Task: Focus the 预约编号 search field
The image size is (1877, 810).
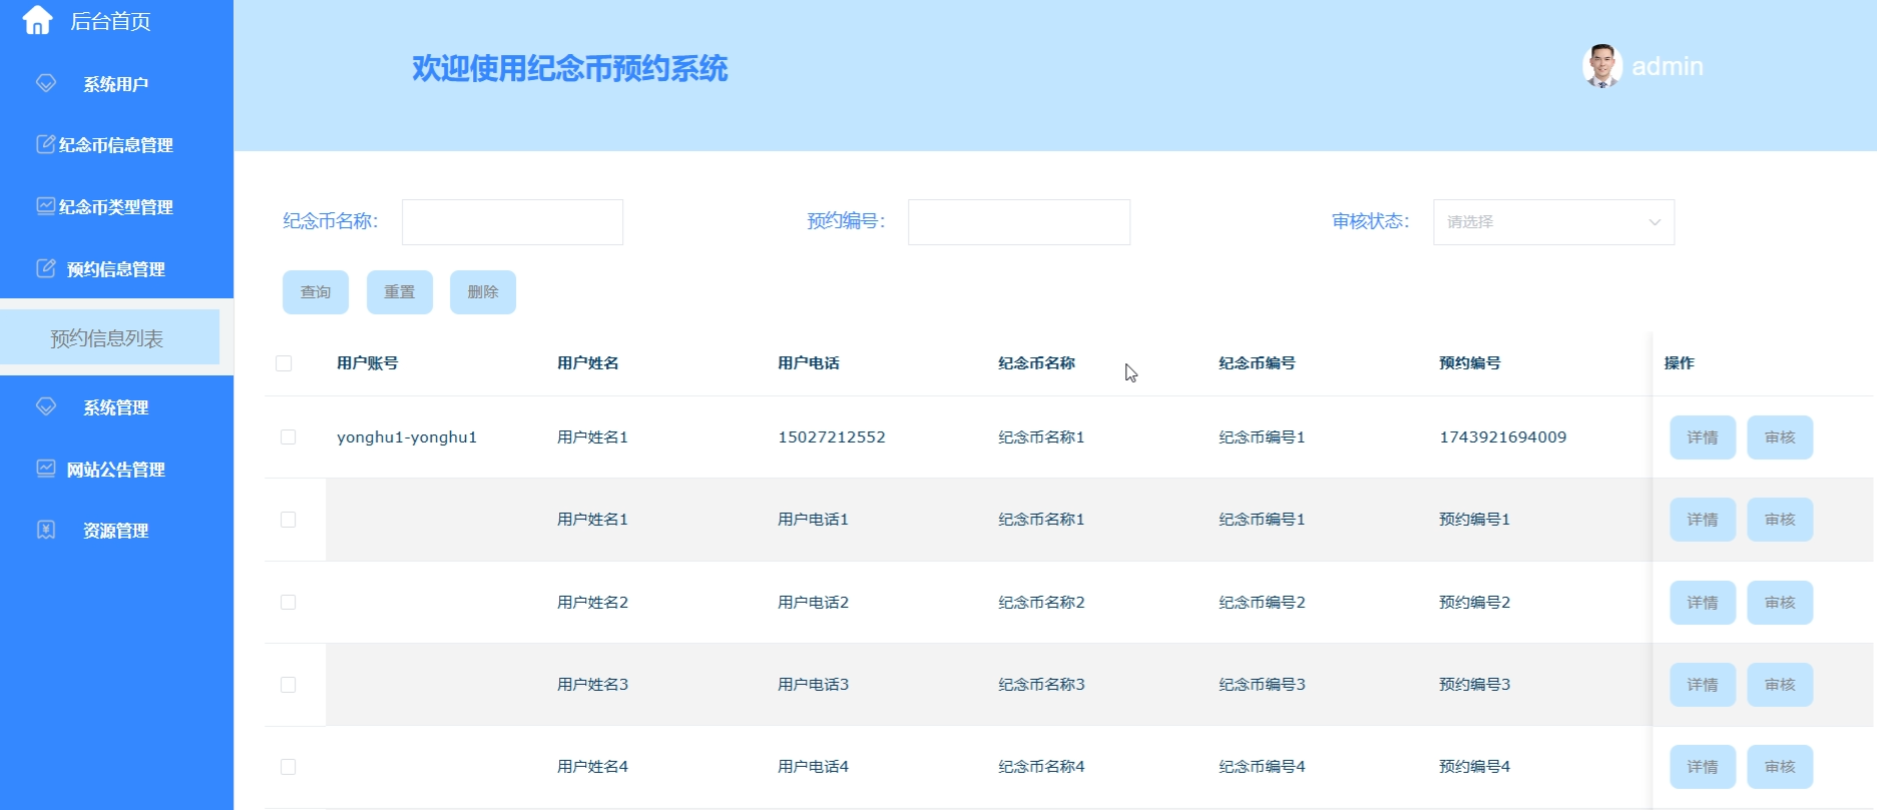Action: click(x=1019, y=222)
